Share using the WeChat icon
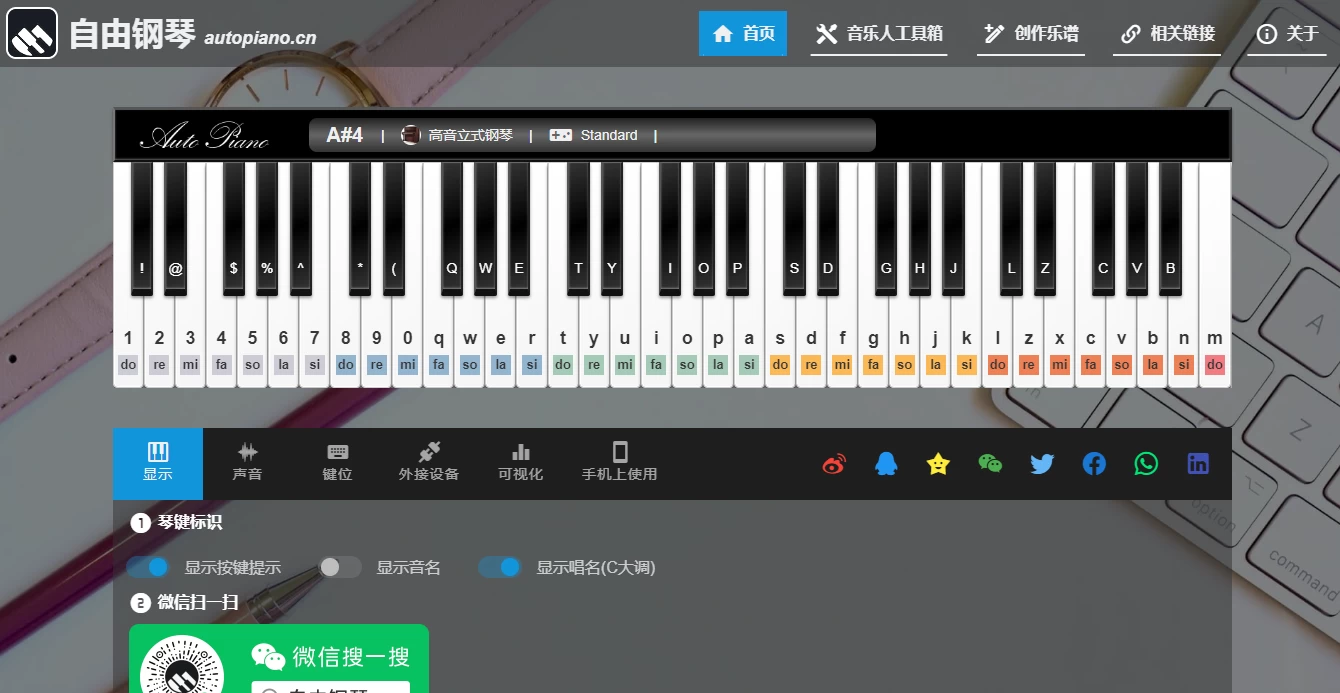 (x=990, y=464)
